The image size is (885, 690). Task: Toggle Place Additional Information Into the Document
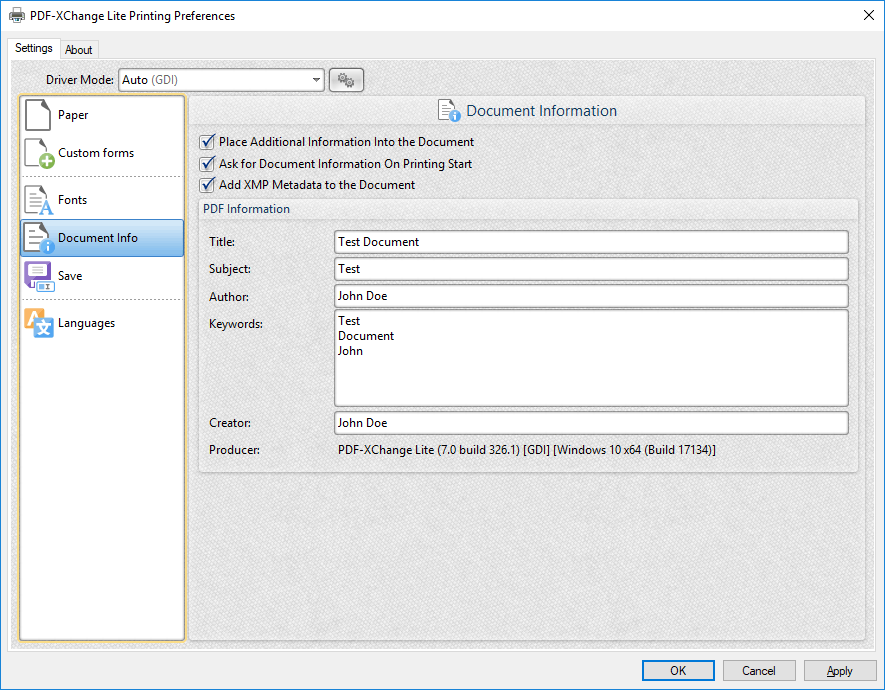click(208, 142)
